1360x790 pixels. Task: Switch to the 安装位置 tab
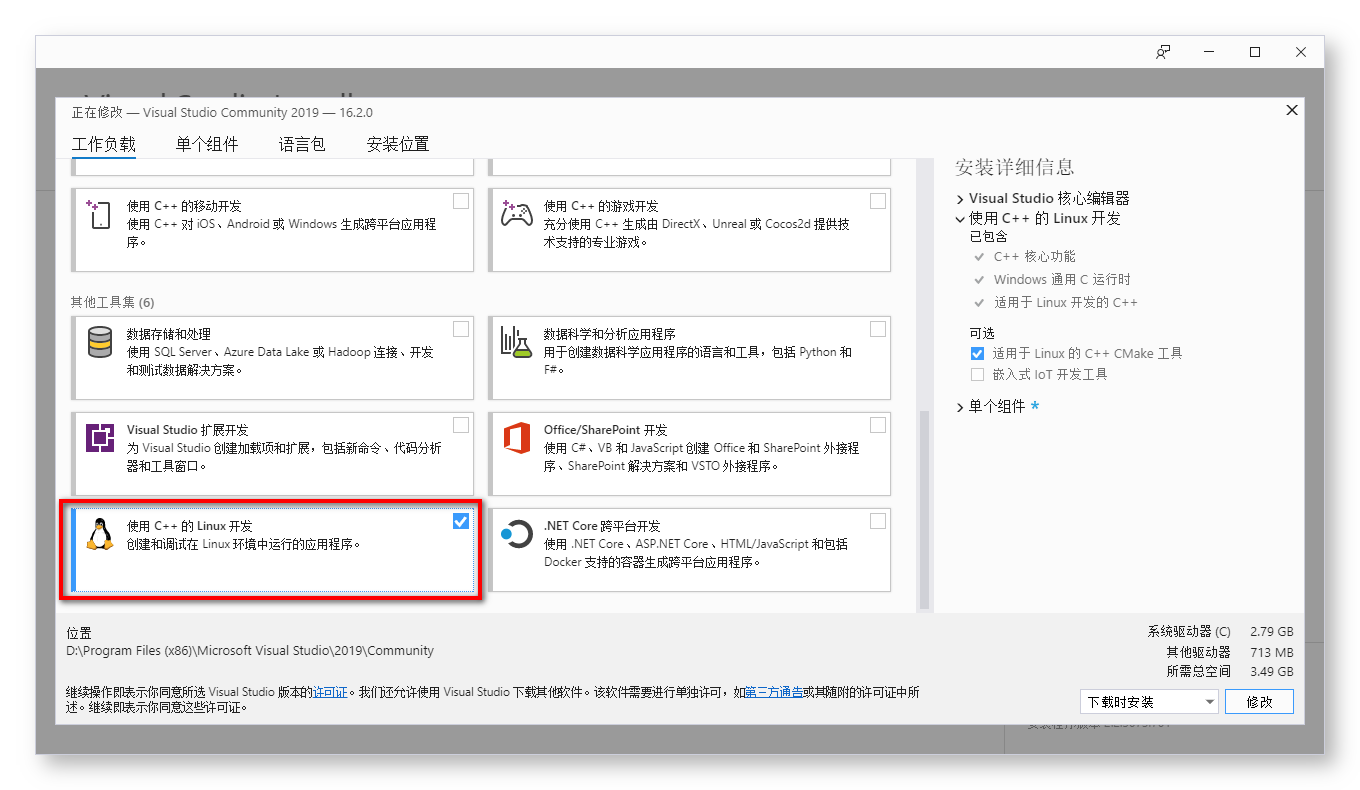coord(396,144)
